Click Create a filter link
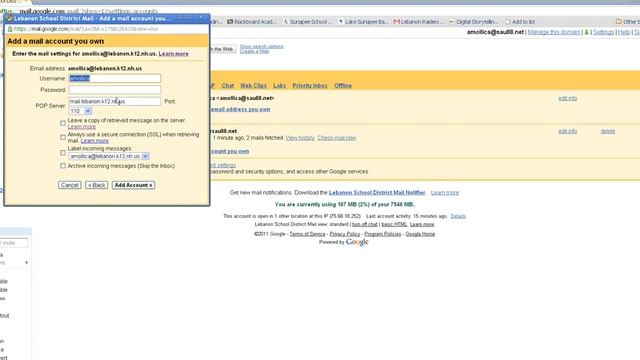640x360 pixels. pyautogui.click(x=254, y=51)
